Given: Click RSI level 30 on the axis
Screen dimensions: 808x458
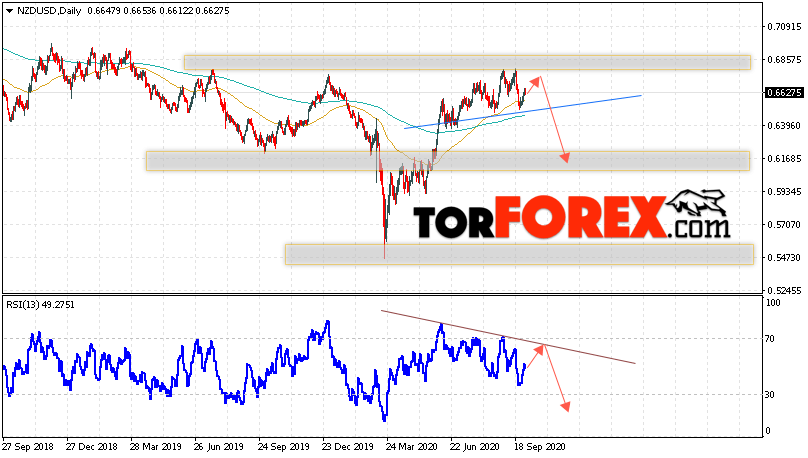Looking at the screenshot, I should point(769,395).
